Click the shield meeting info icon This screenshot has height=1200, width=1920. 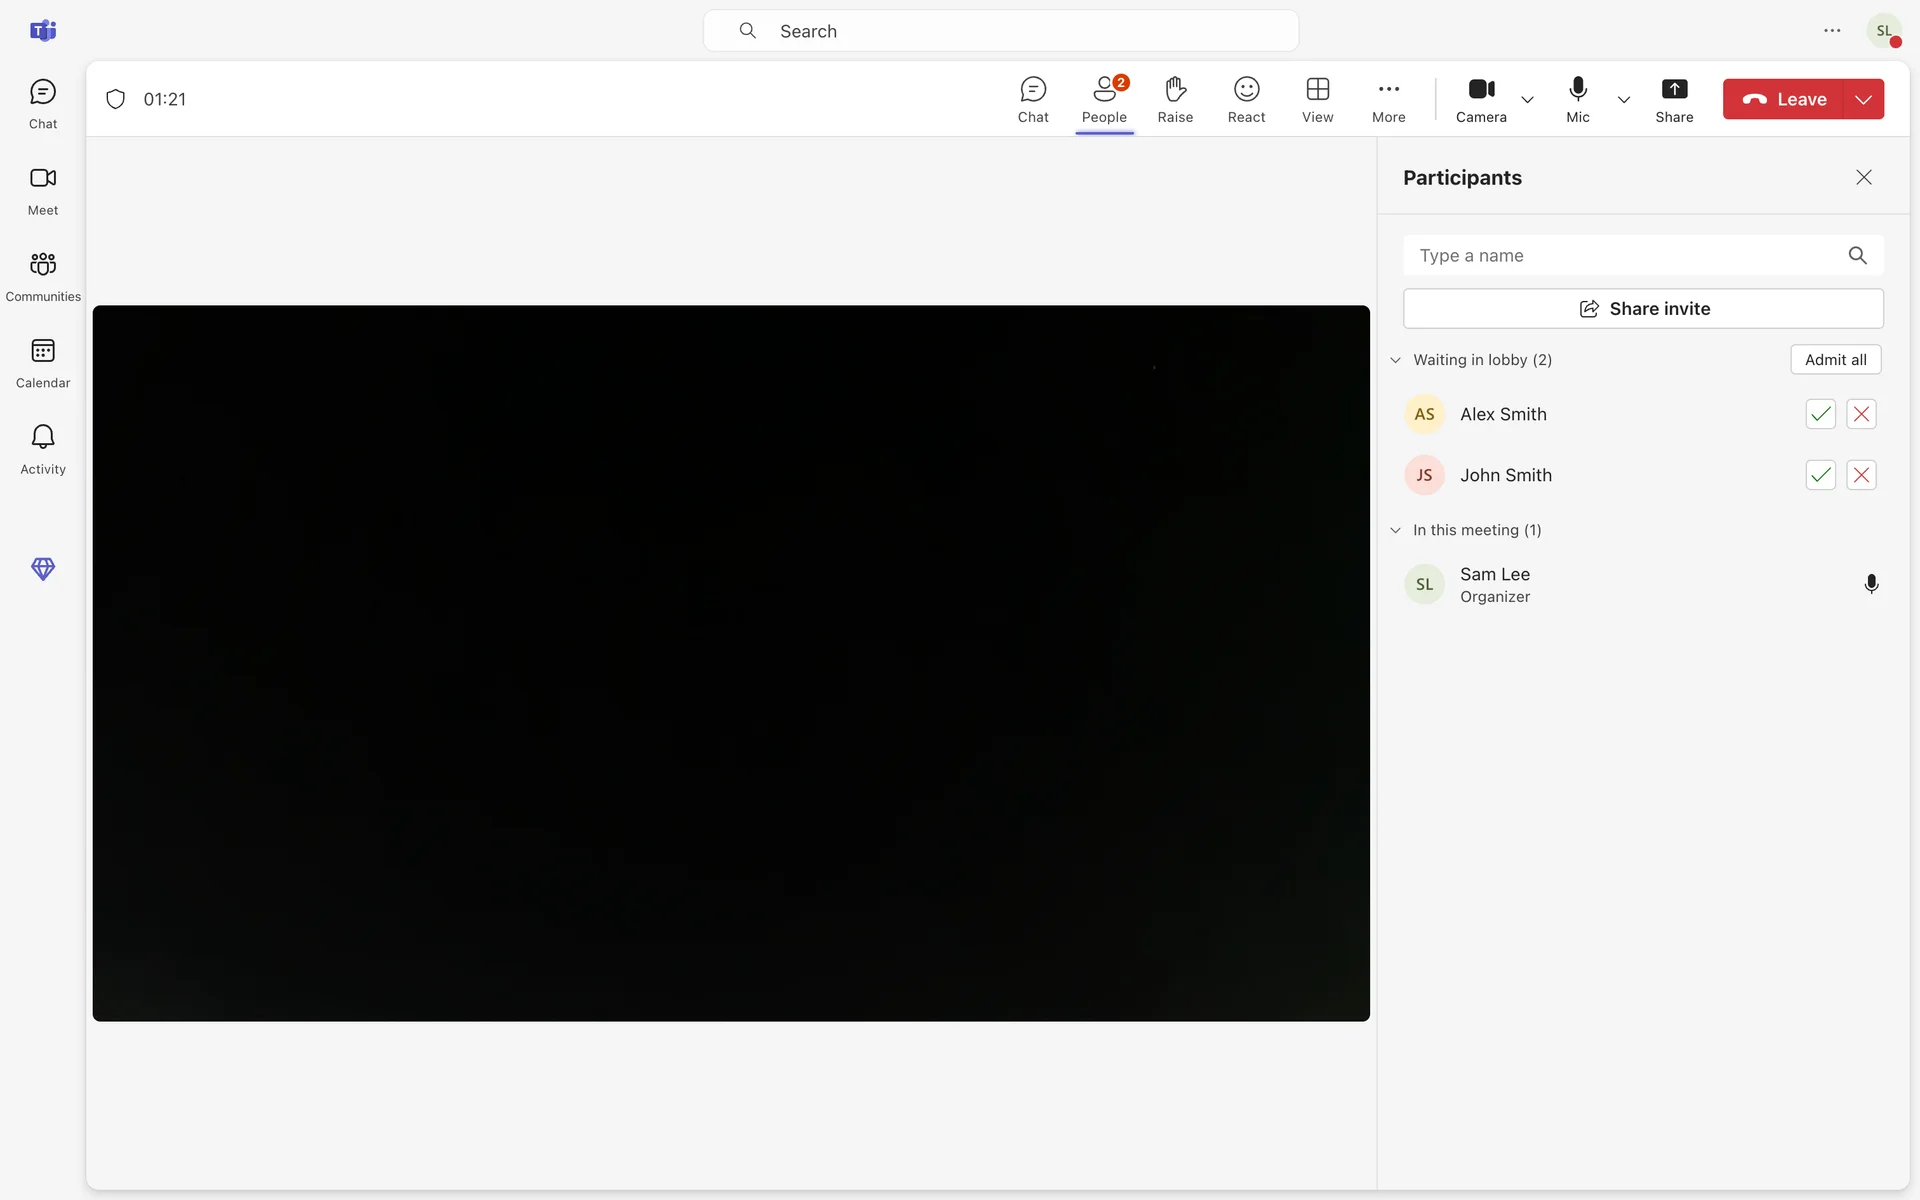(116, 99)
